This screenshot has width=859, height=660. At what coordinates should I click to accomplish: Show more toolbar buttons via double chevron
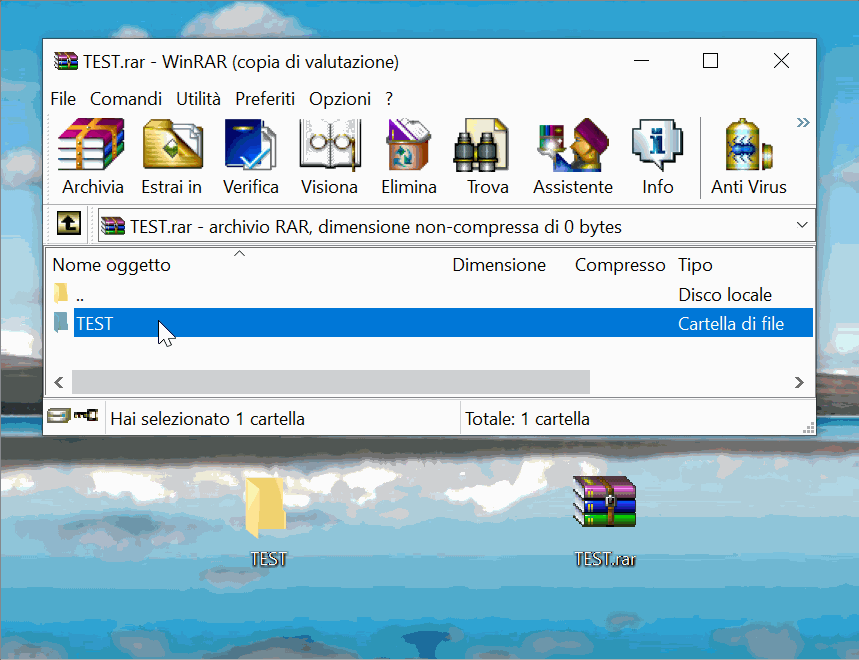[x=803, y=122]
